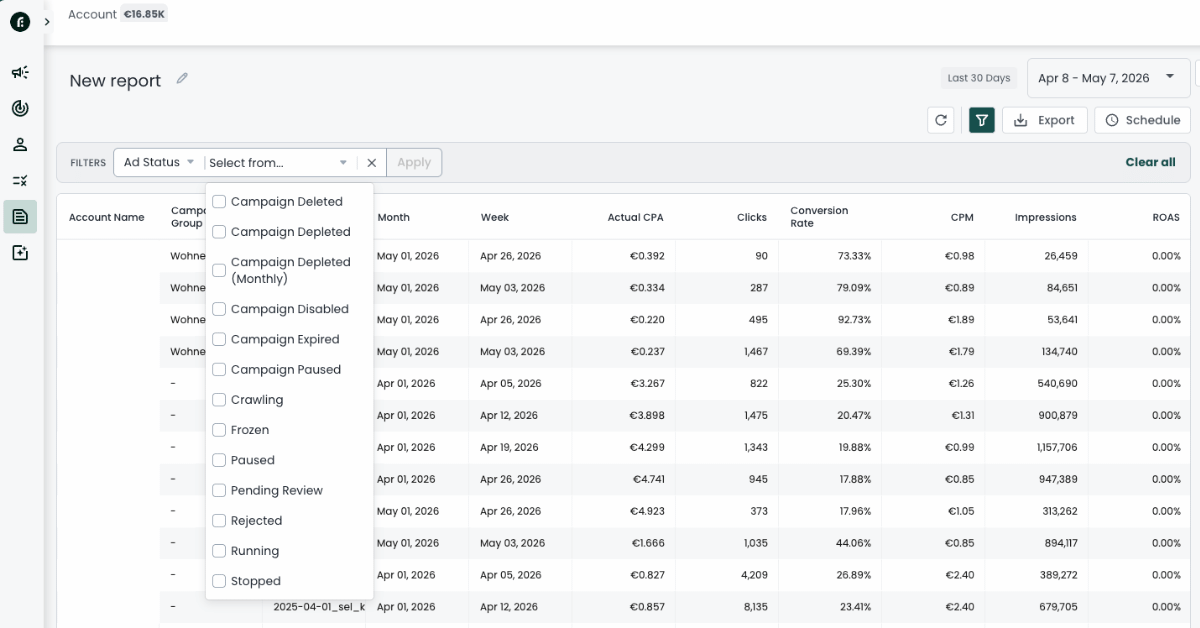Remove the Ad Status filter with X

point(371,162)
